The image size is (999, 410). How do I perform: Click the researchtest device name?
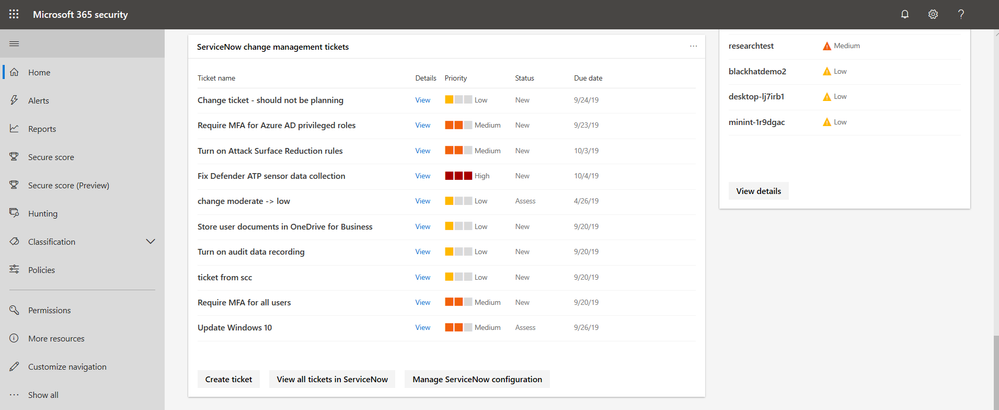pyautogui.click(x=751, y=46)
